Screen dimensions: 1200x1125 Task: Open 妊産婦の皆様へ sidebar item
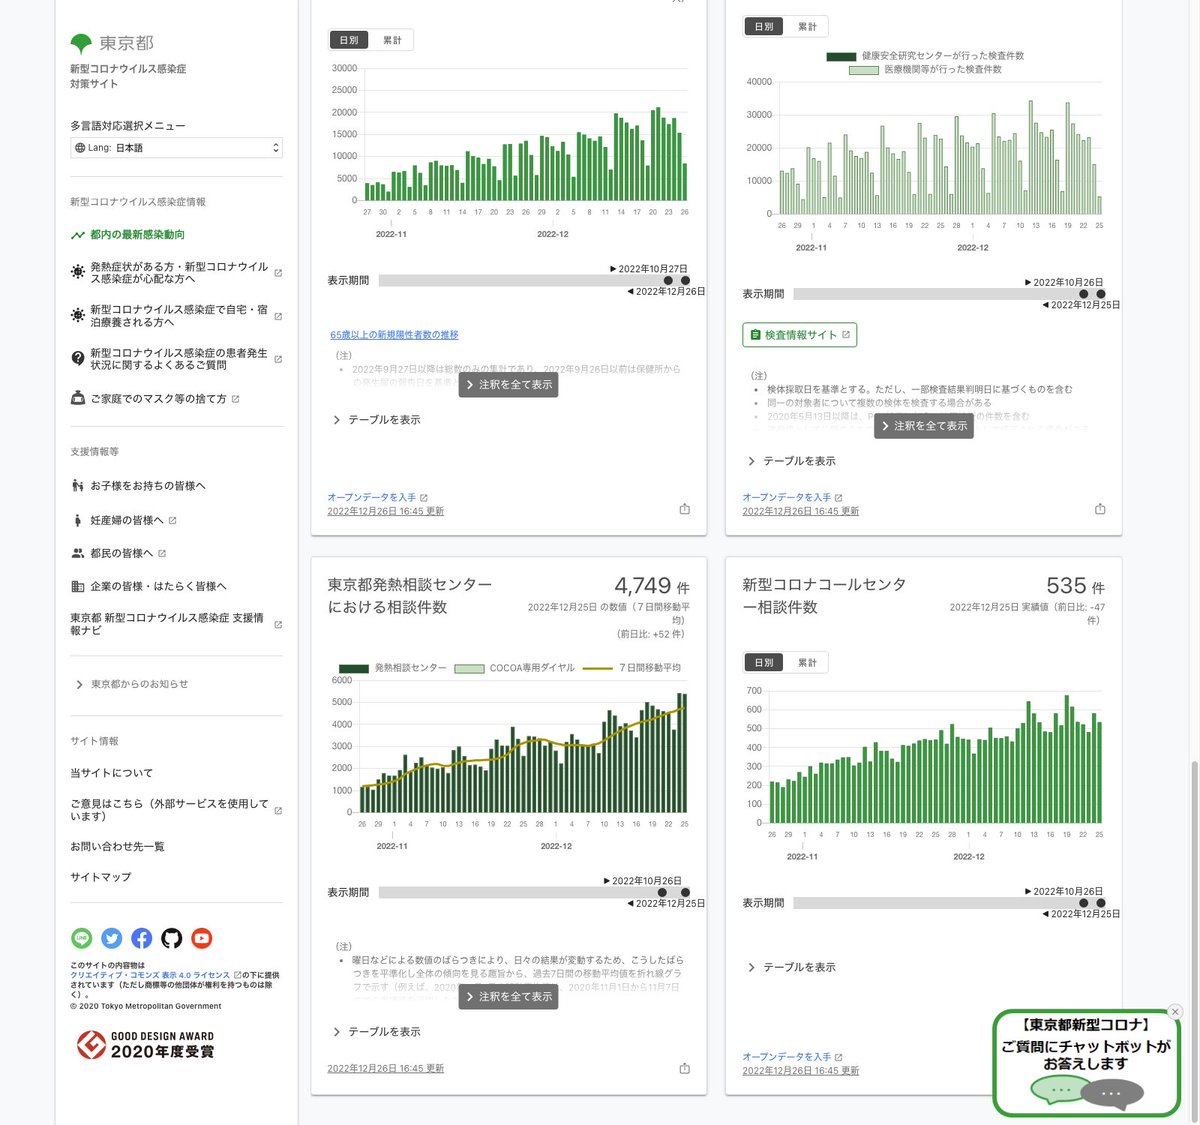pyautogui.click(x=124, y=520)
